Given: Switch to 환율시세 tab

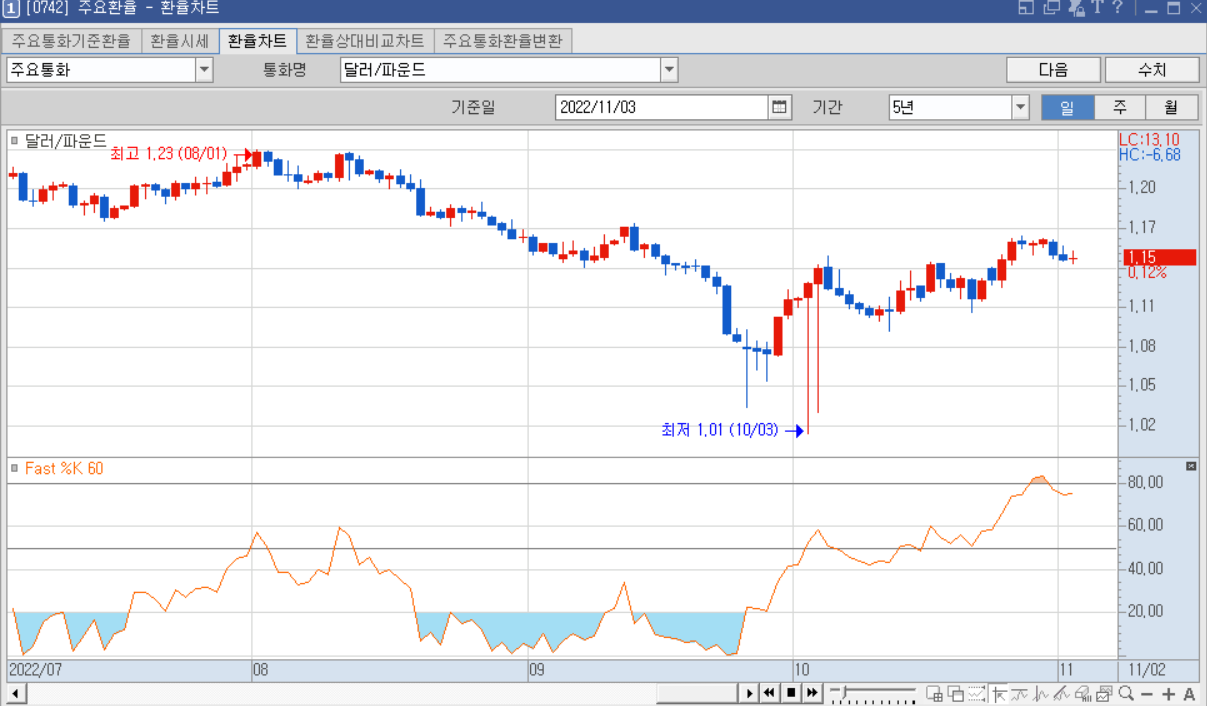Looking at the screenshot, I should click(180, 41).
